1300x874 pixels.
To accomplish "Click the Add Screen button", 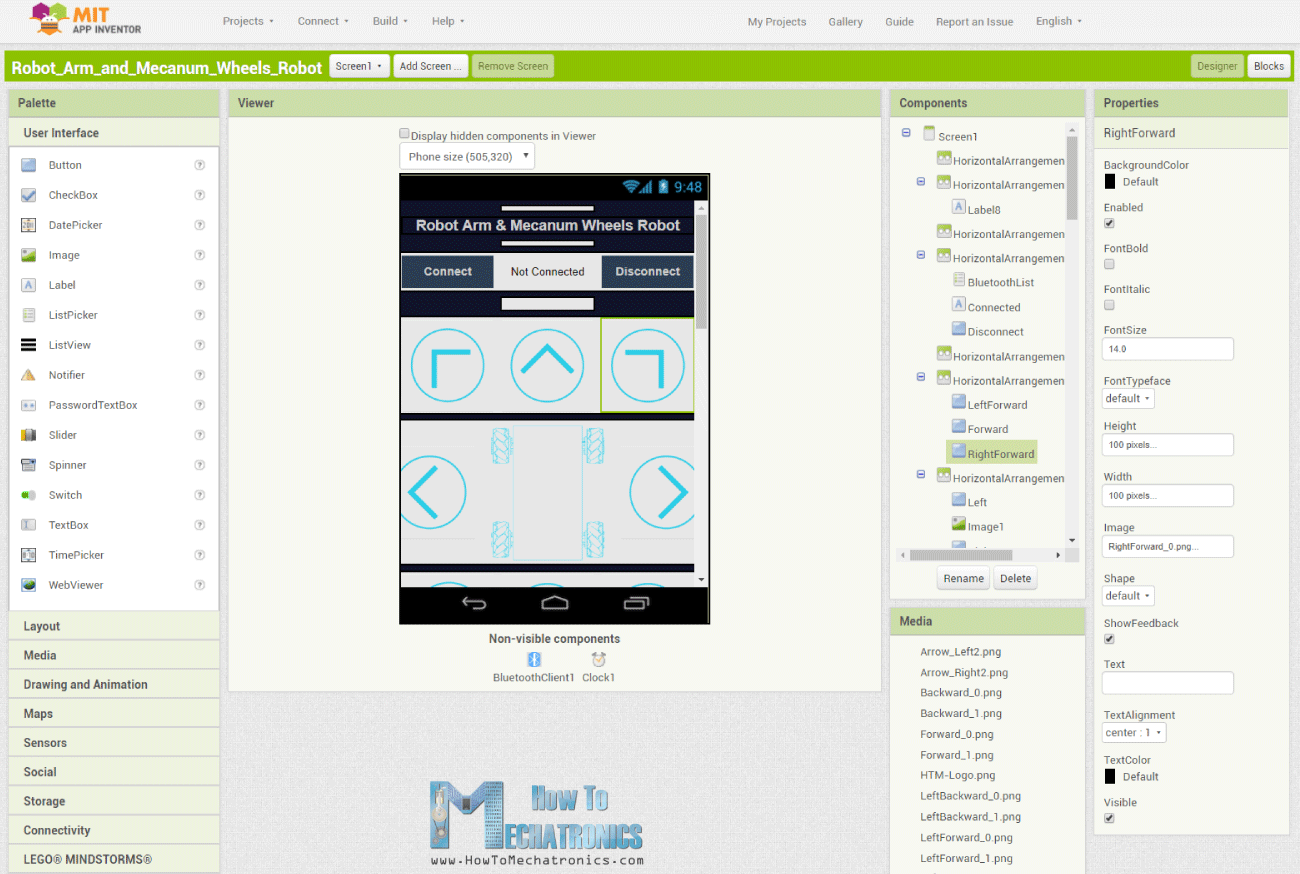I will [x=430, y=65].
